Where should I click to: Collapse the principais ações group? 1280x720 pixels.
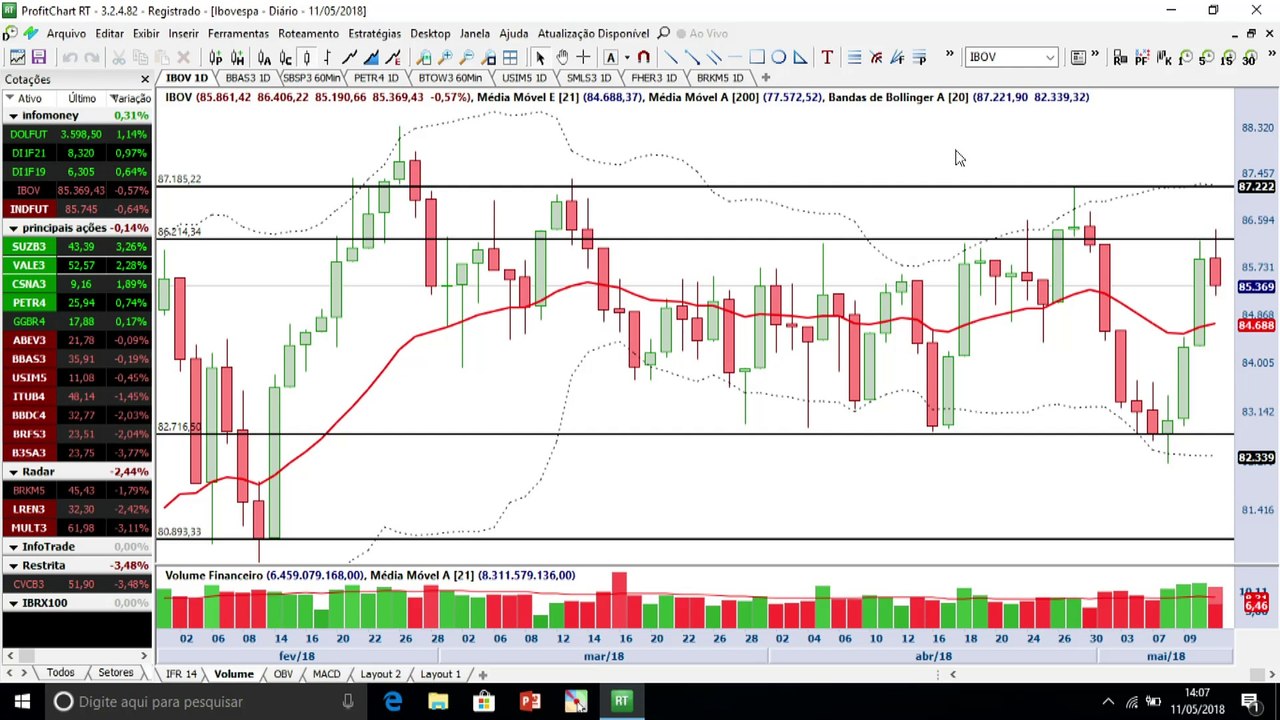click(x=14, y=228)
